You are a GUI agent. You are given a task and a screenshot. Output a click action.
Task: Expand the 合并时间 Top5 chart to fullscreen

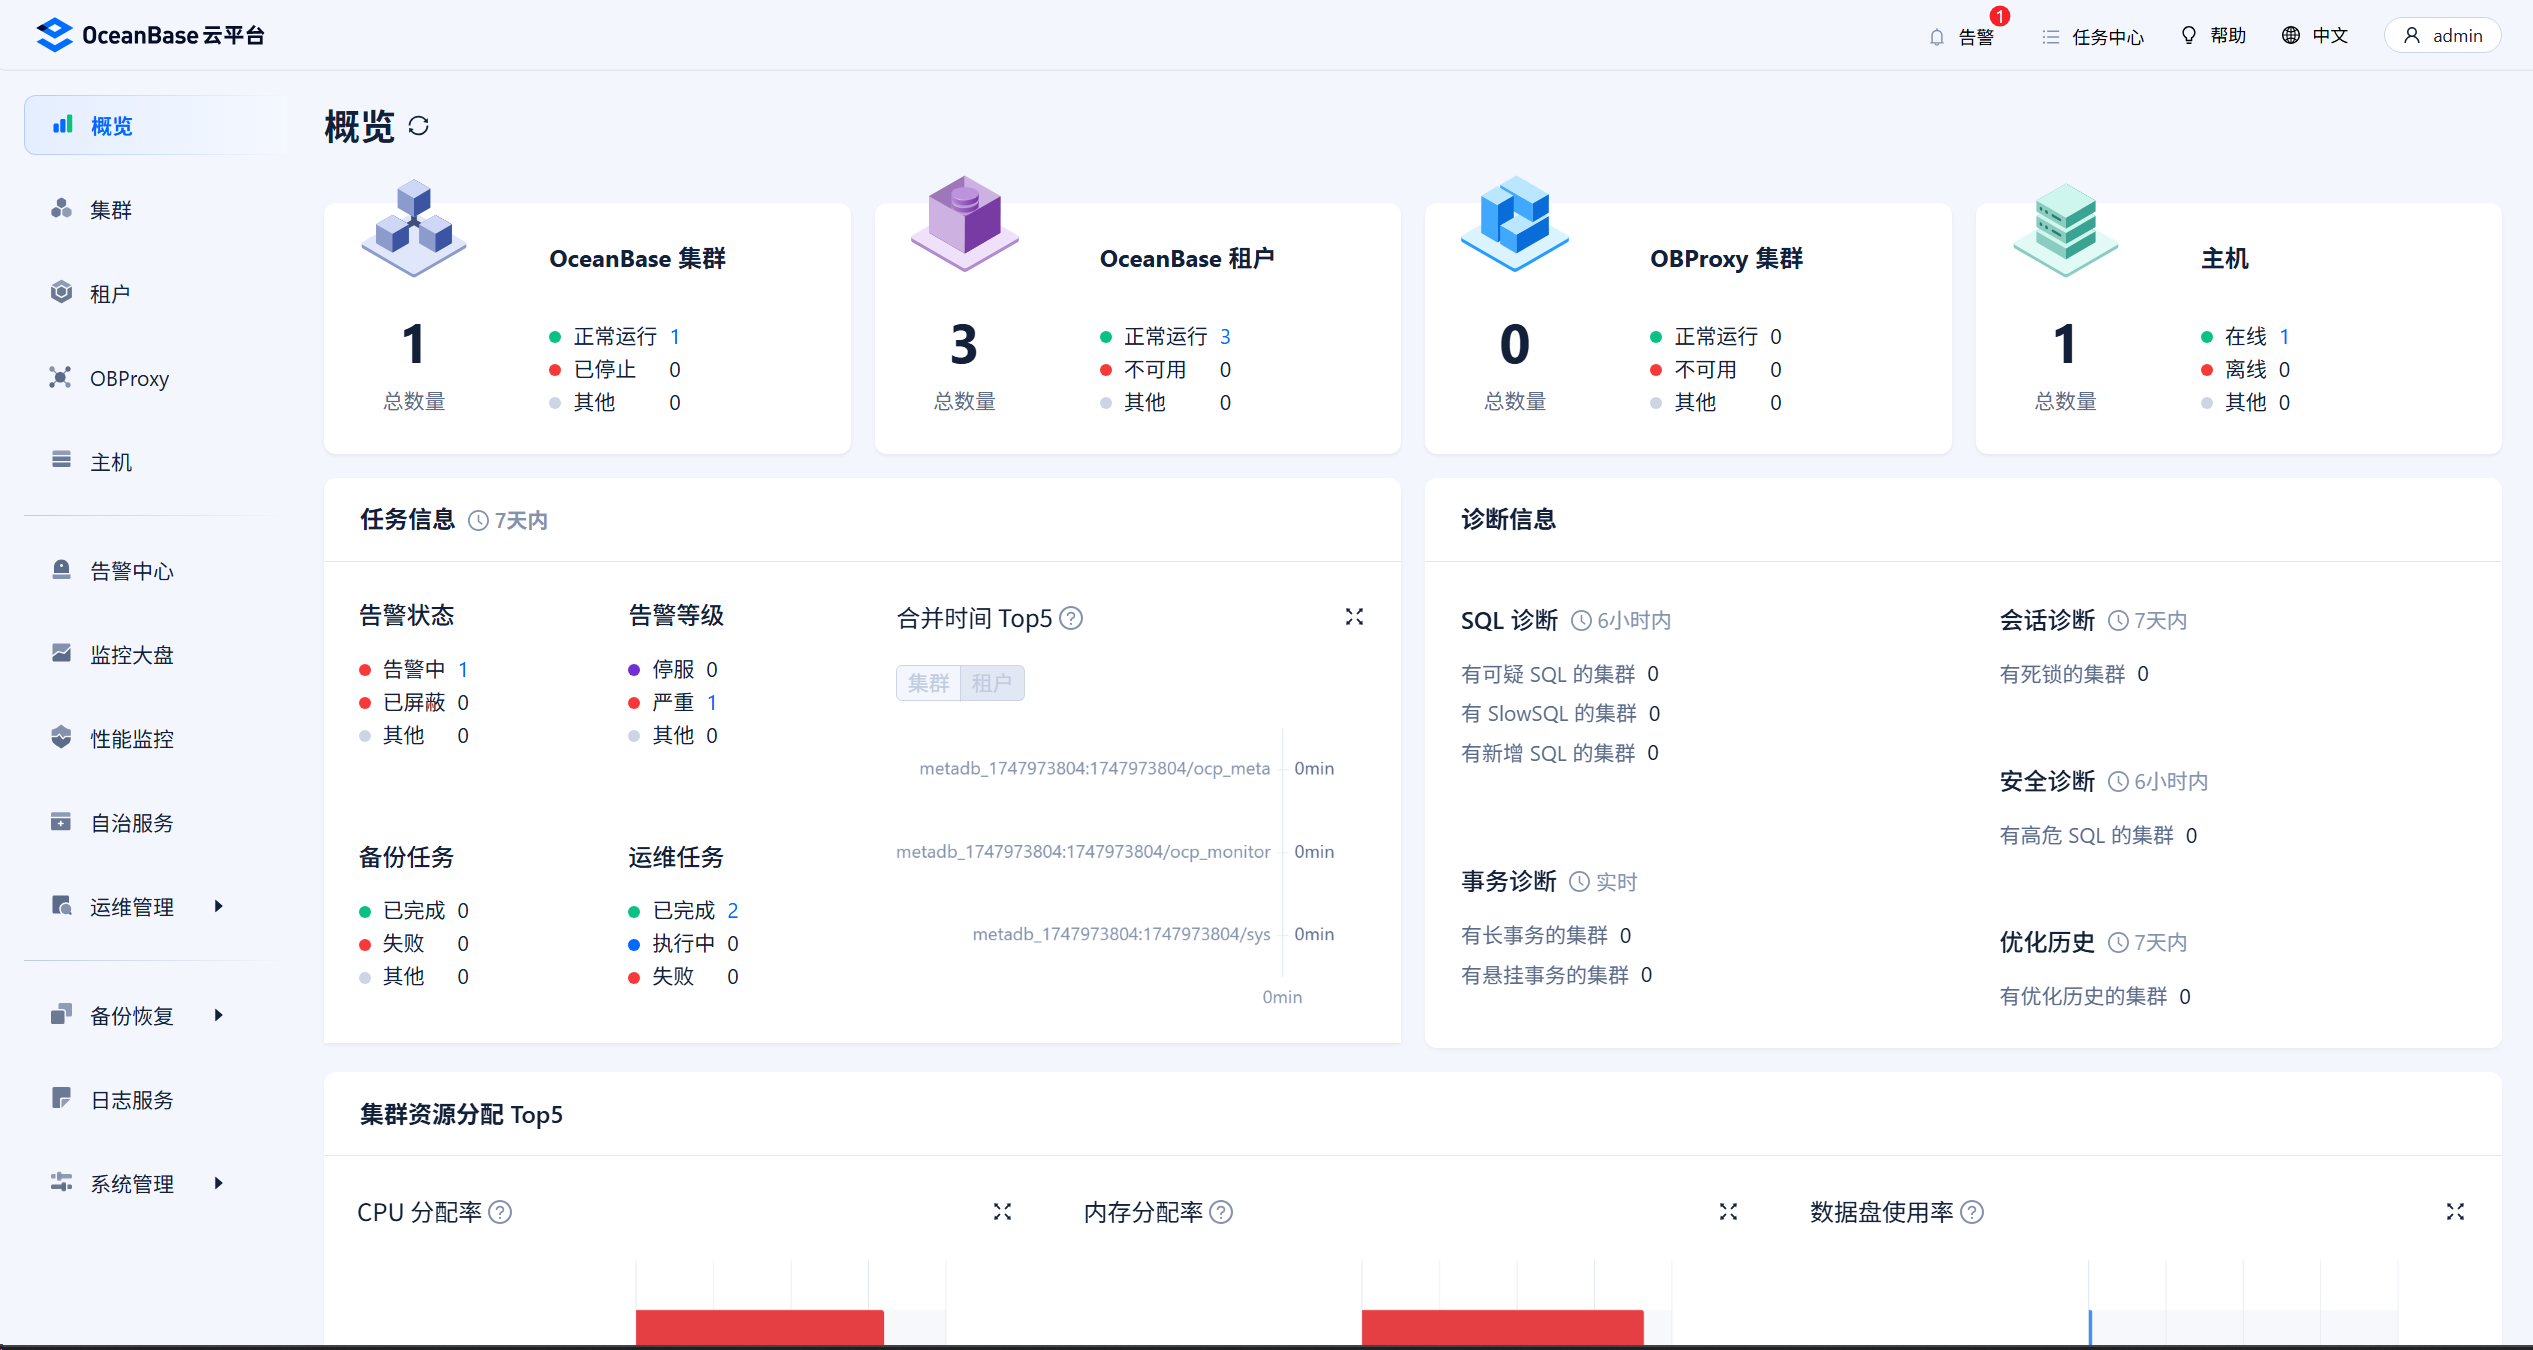point(1354,617)
